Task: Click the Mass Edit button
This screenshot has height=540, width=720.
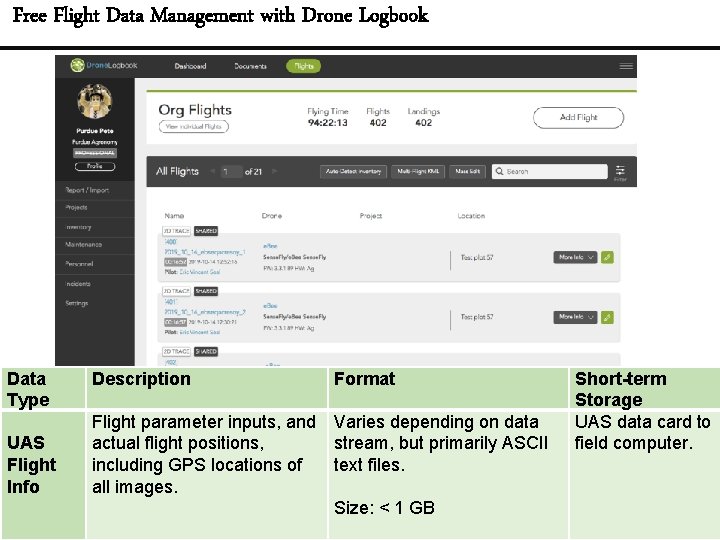Action: click(467, 171)
